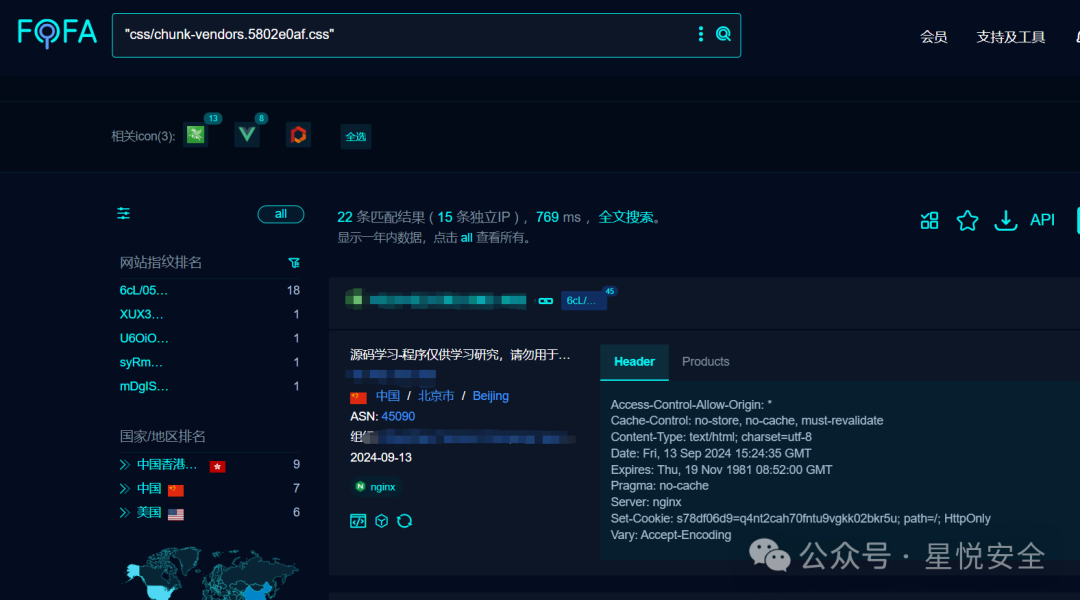Viewport: 1080px width, 600px height.
Task: Click the world map thumbnail
Action: click(211, 572)
